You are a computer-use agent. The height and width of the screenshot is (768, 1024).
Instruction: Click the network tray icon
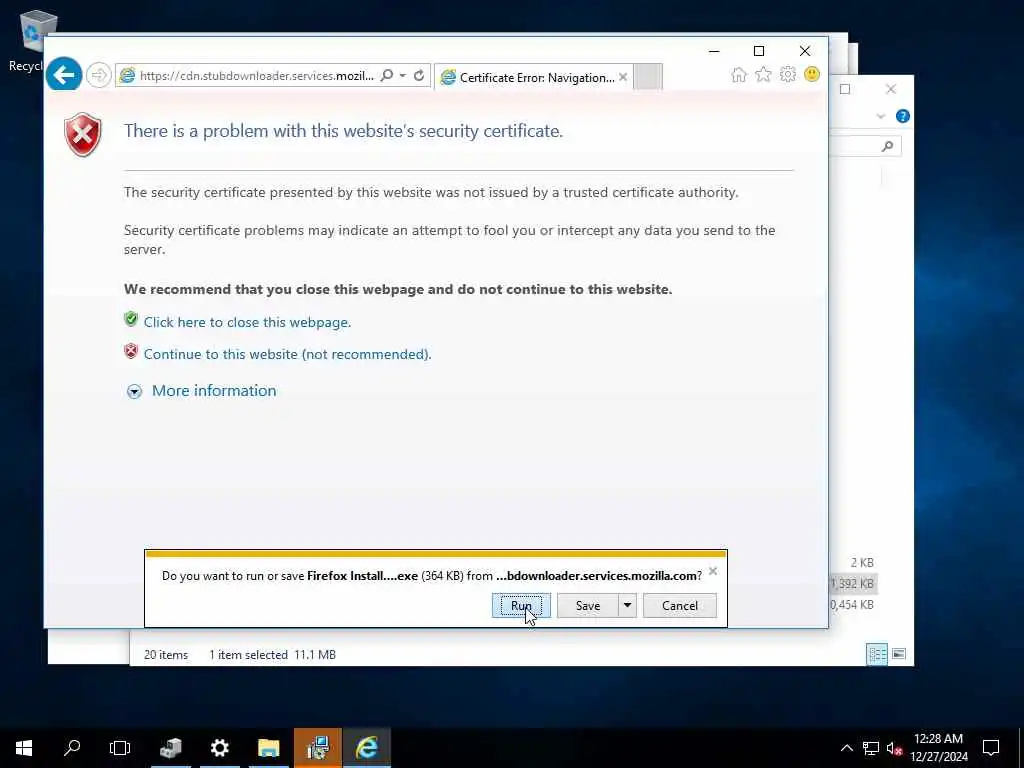pyautogui.click(x=870, y=748)
